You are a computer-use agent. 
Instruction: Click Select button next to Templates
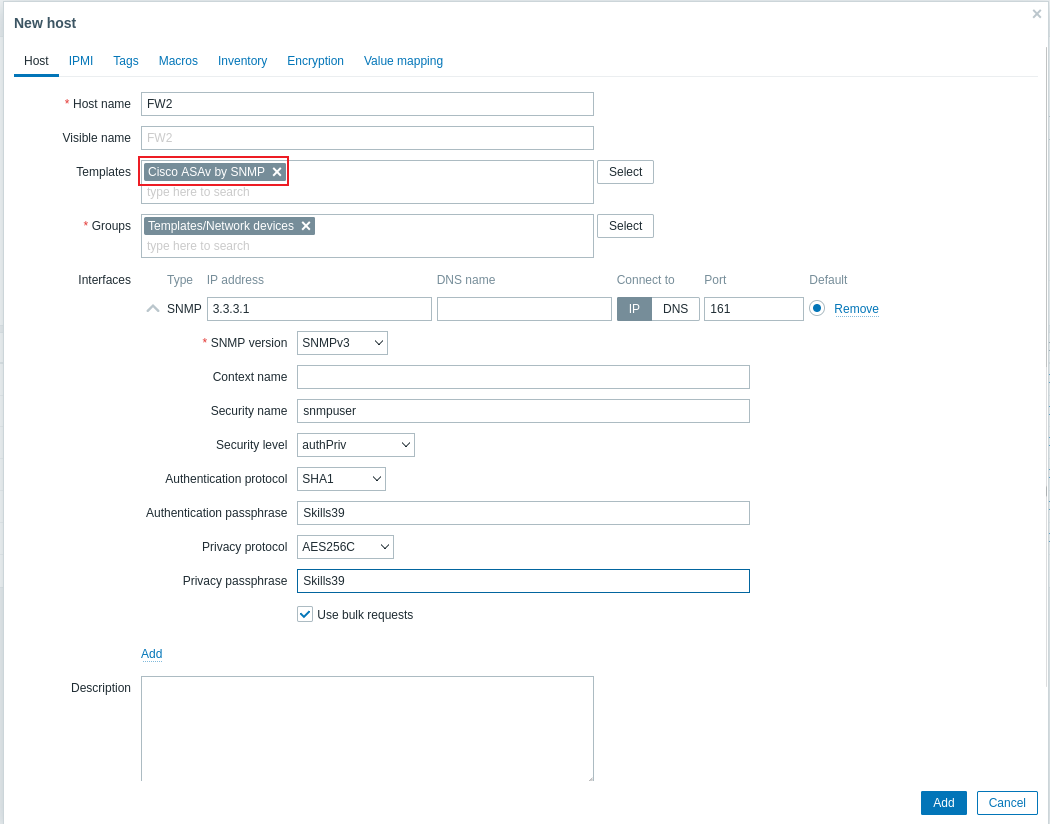[625, 172]
